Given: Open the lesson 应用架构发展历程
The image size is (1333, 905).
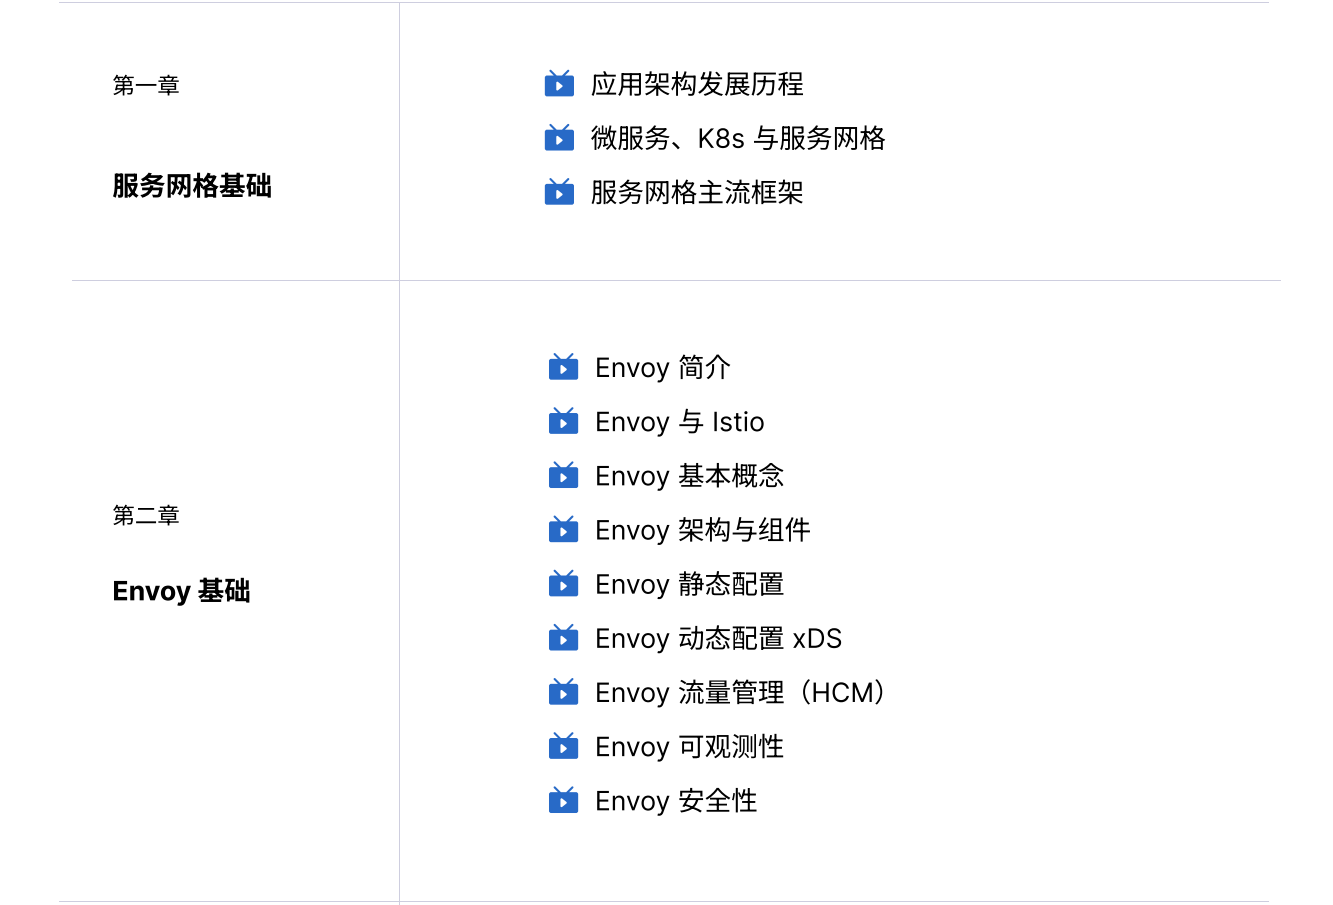Looking at the screenshot, I should (697, 84).
